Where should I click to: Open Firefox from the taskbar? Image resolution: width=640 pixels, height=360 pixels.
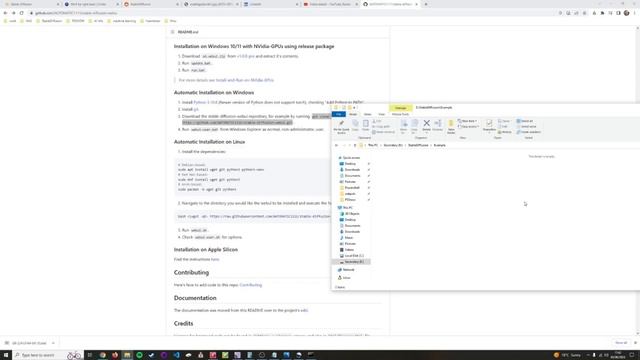coord(115,355)
